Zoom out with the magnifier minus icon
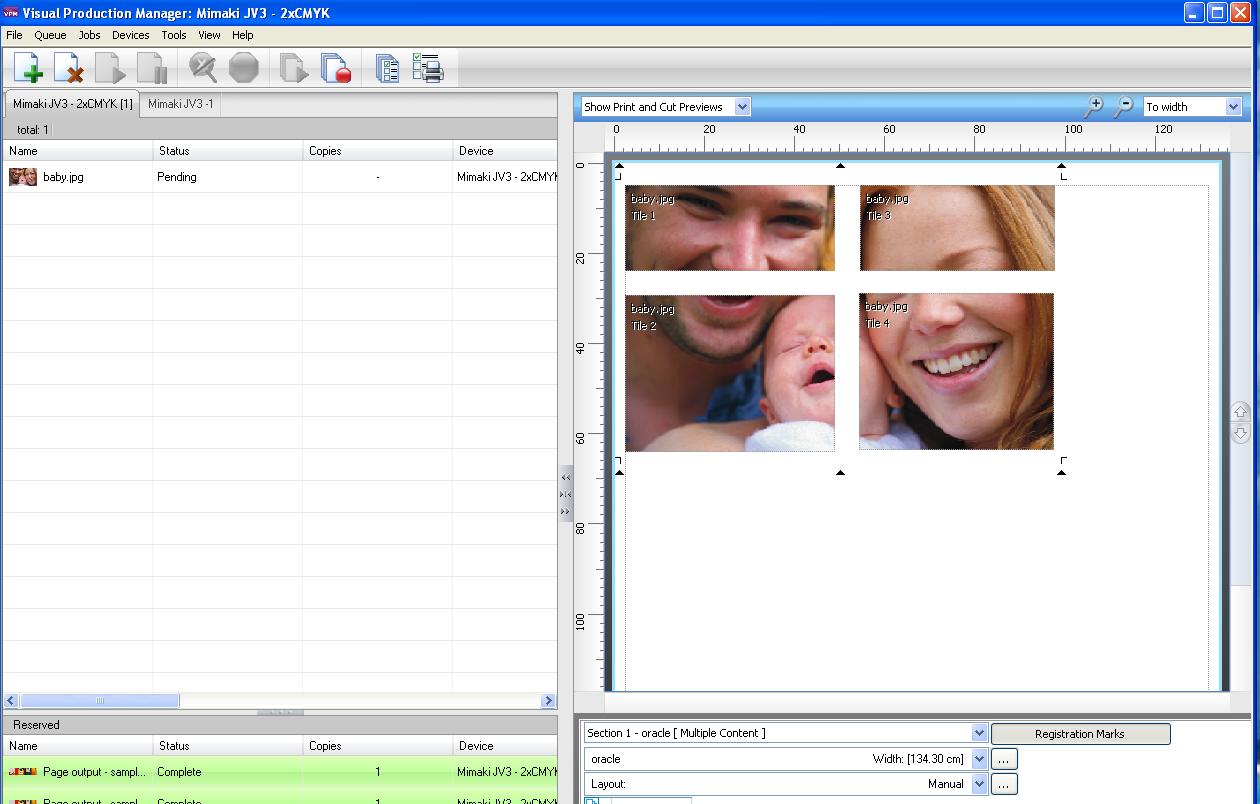This screenshot has height=804, width=1260. point(1124,106)
